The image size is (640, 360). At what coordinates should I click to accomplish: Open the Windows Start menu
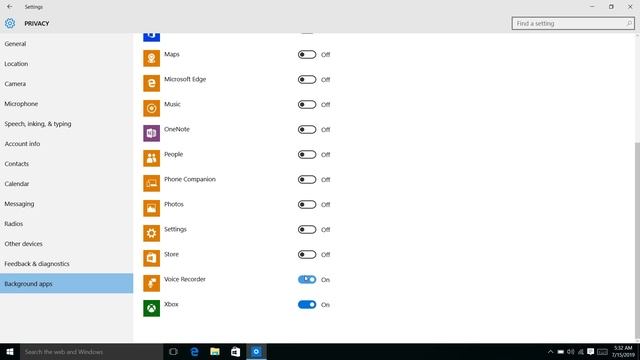[10, 352]
